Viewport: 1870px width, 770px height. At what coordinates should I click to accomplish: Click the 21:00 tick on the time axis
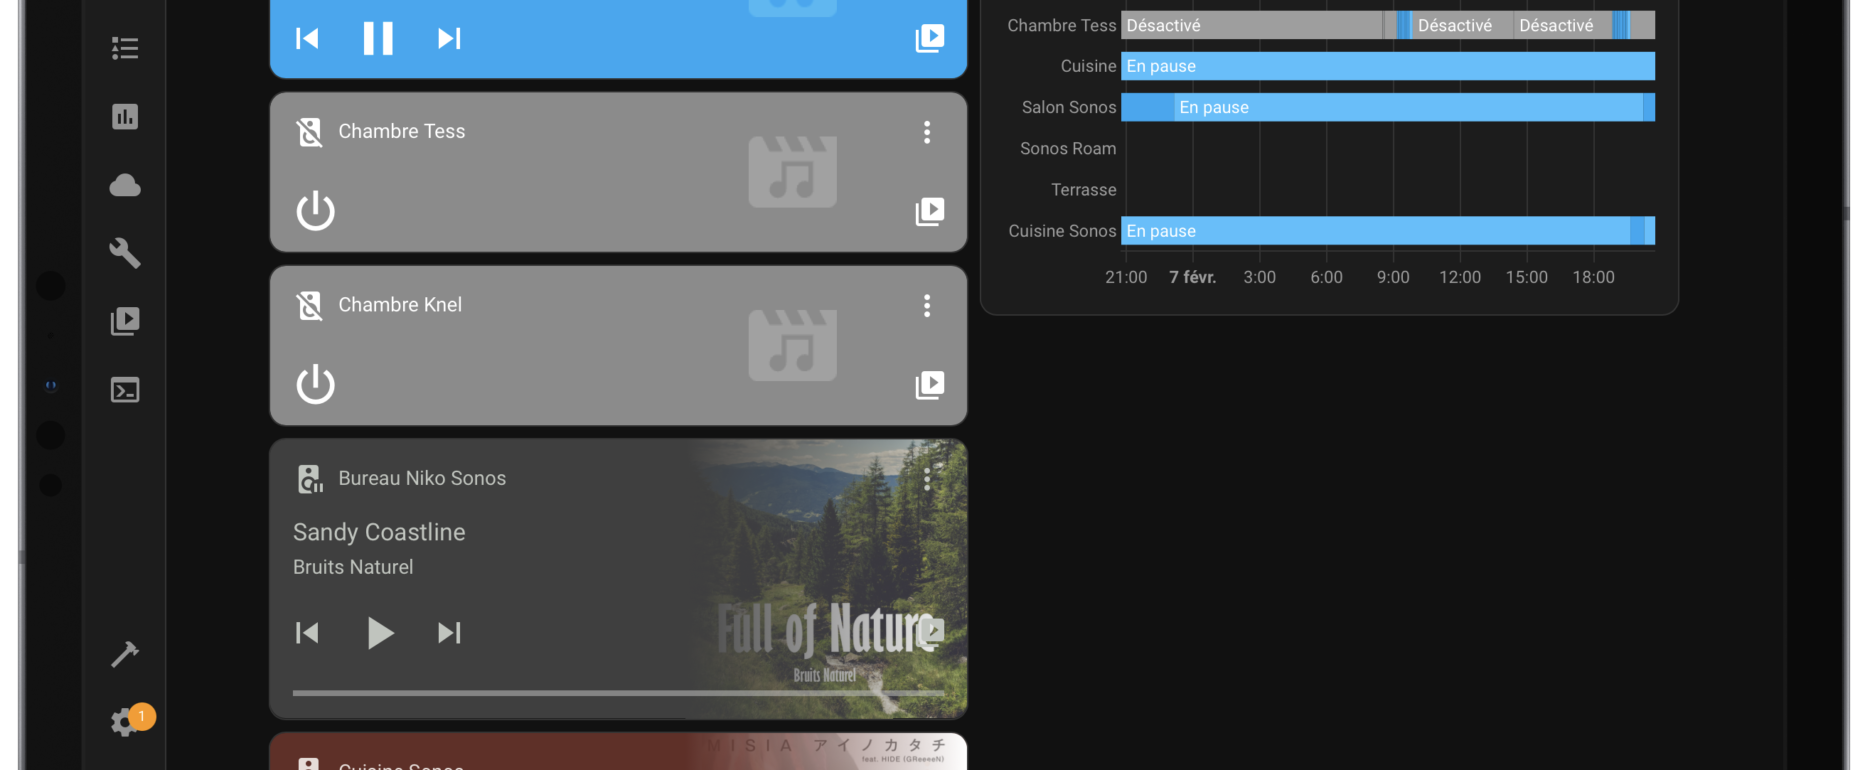pyautogui.click(x=1126, y=277)
